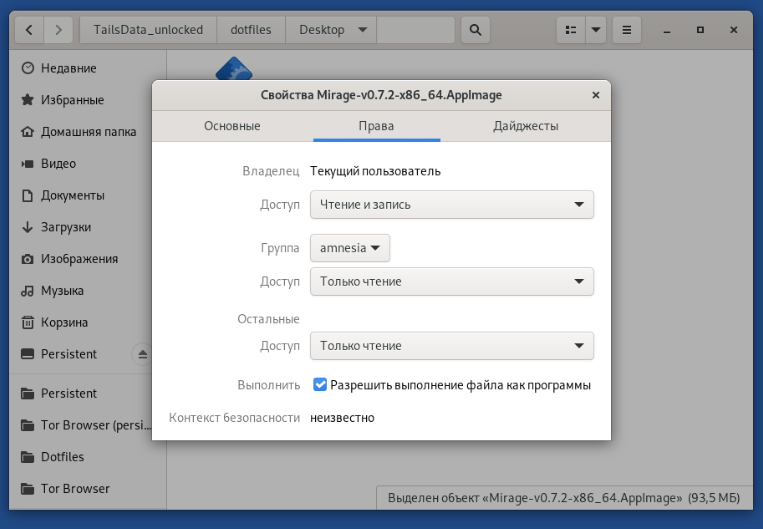The width and height of the screenshot is (763, 529).
Task: Open Корзина in sidebar
Action: [x=64, y=322]
